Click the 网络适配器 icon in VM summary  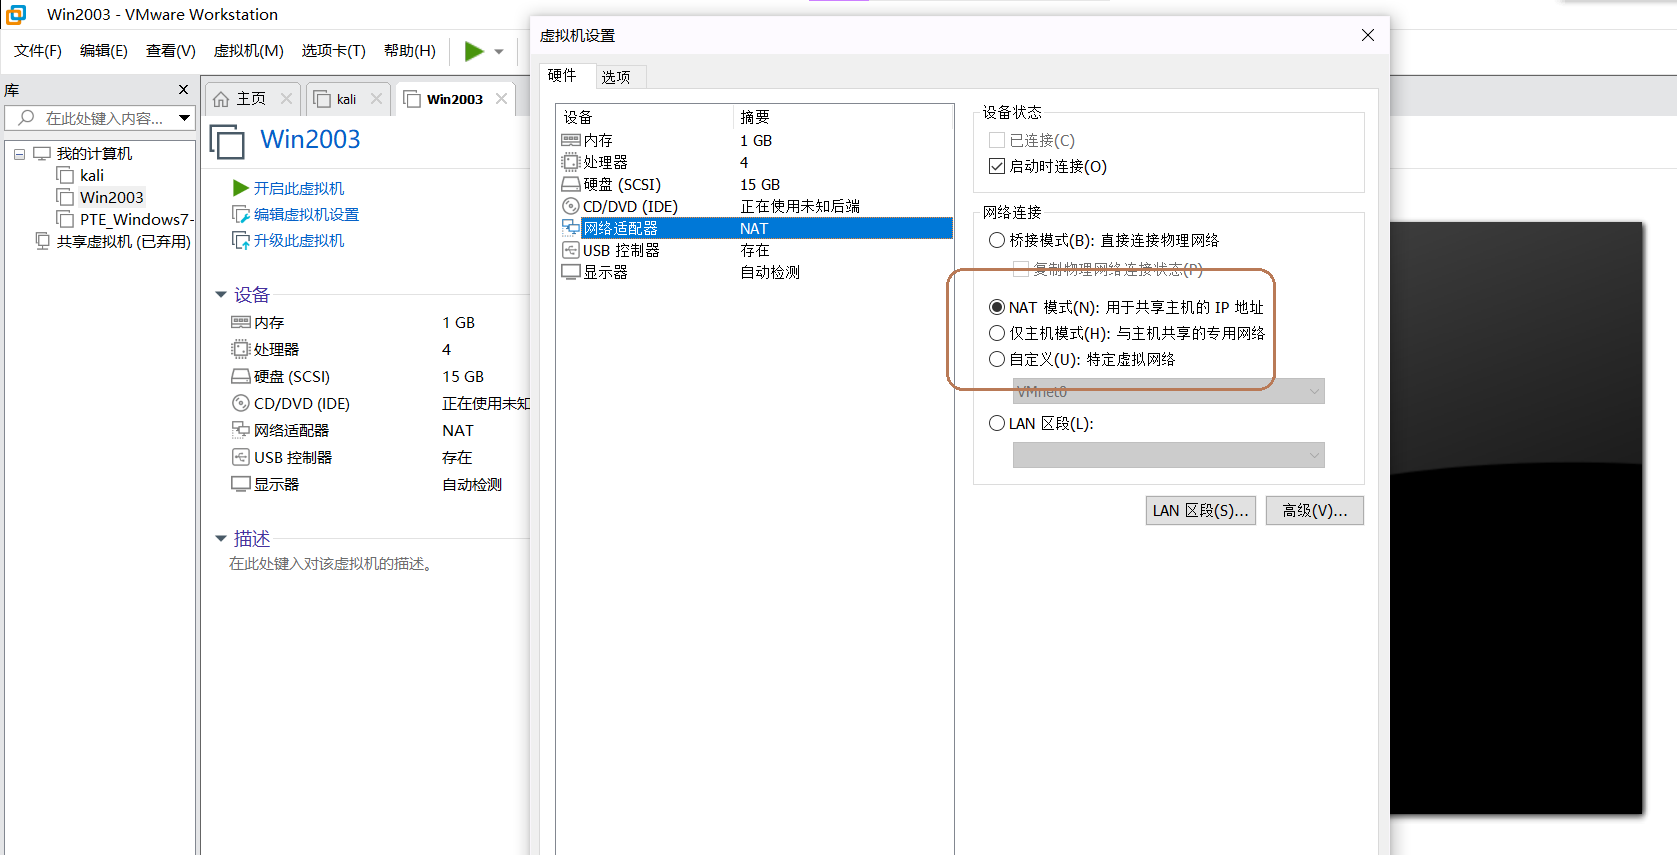tap(241, 430)
